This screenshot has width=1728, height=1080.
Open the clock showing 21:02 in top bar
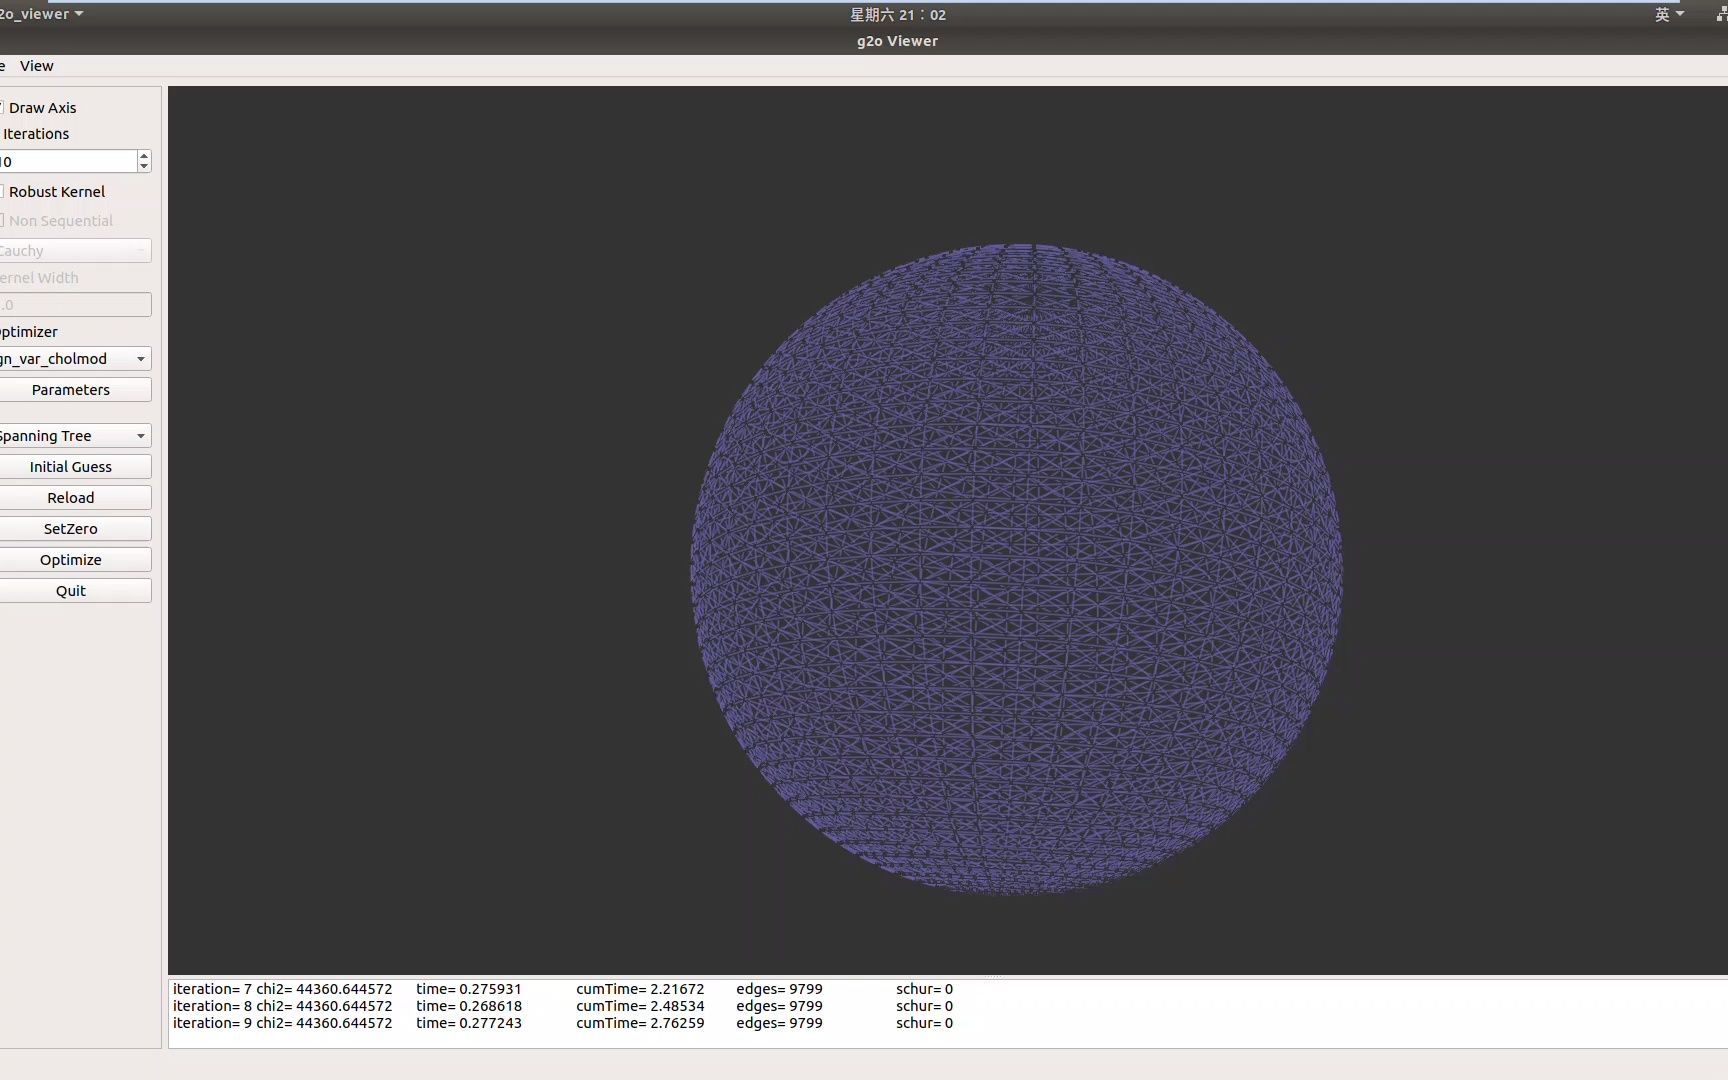898,15
